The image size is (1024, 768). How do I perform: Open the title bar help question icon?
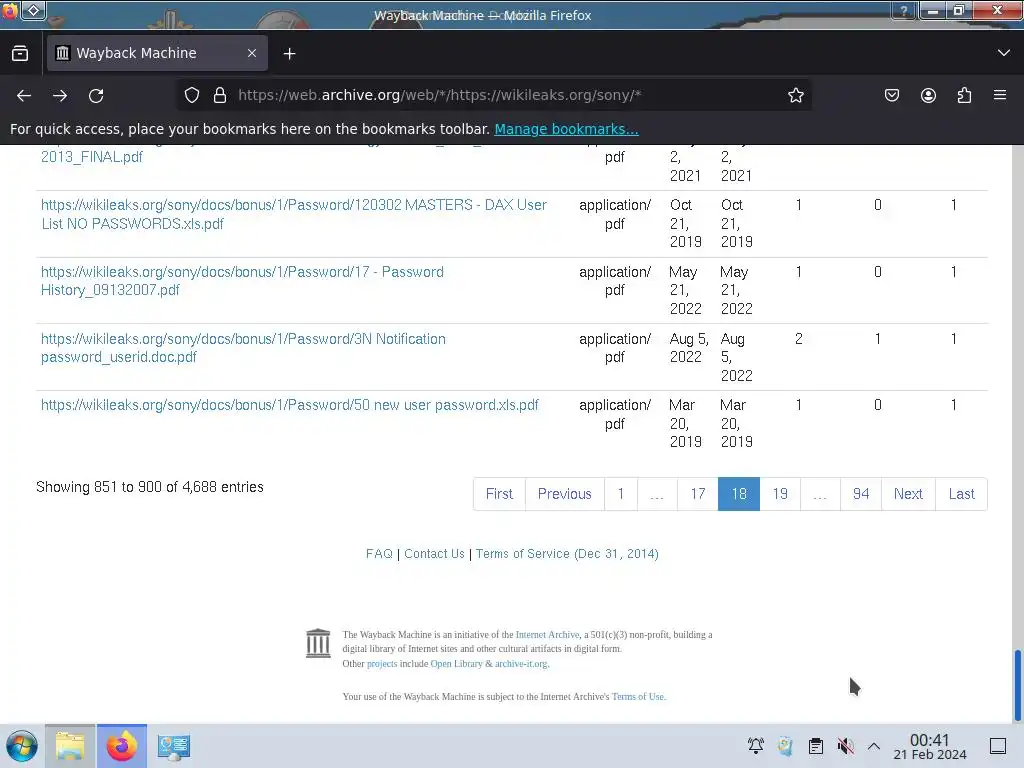904,10
